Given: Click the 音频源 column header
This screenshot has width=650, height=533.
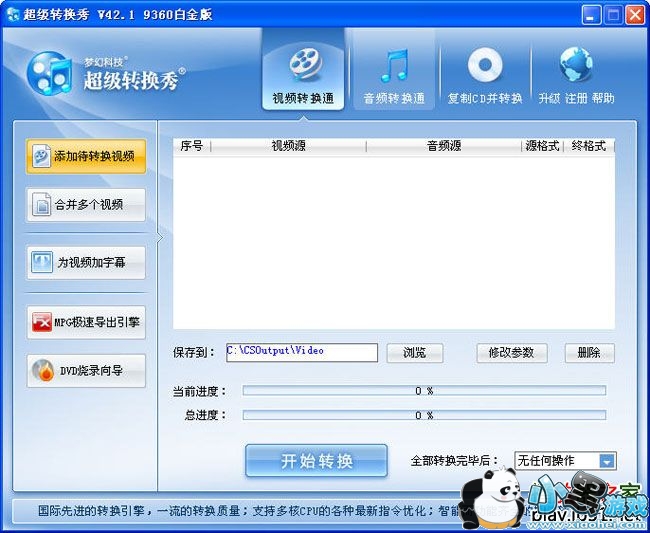Looking at the screenshot, I should [444, 146].
